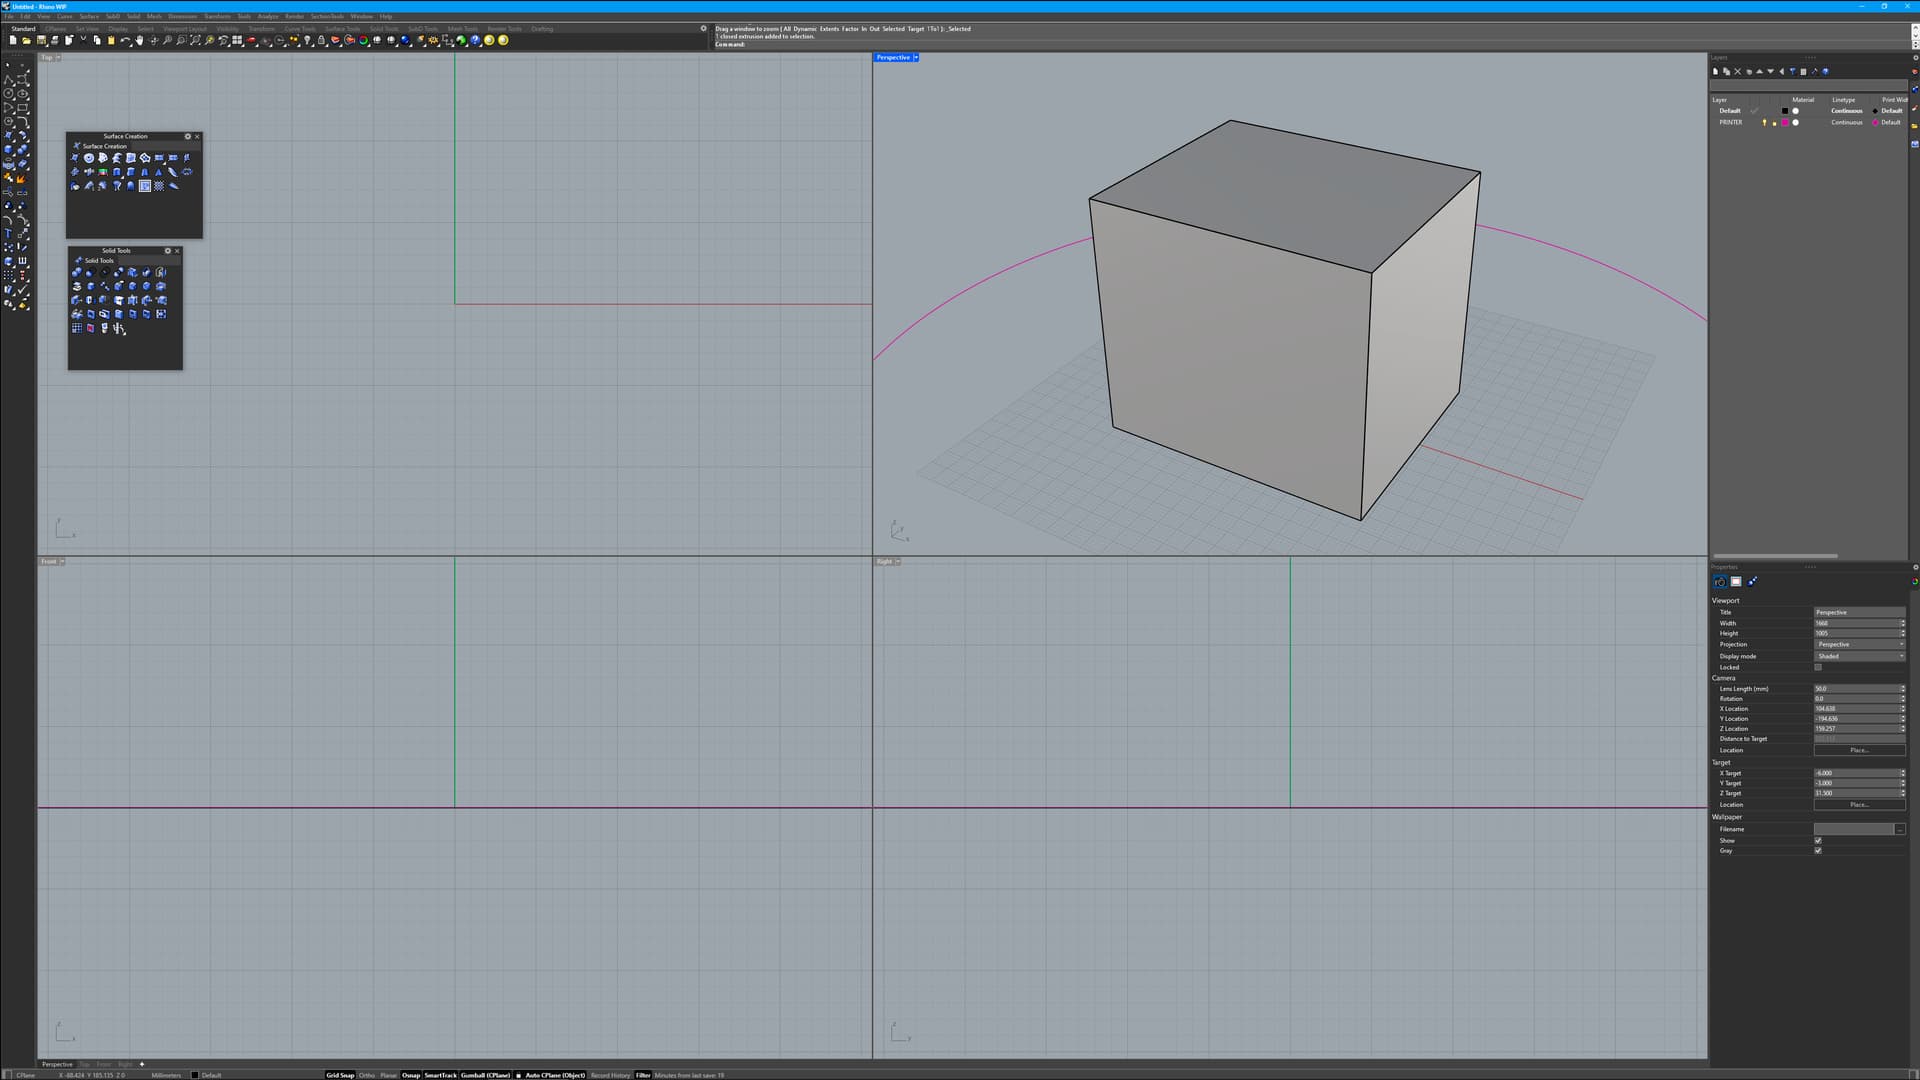1920x1080 pixels.
Task: Toggle the PRINTER layer lightbulb visibility
Action: click(x=1764, y=122)
